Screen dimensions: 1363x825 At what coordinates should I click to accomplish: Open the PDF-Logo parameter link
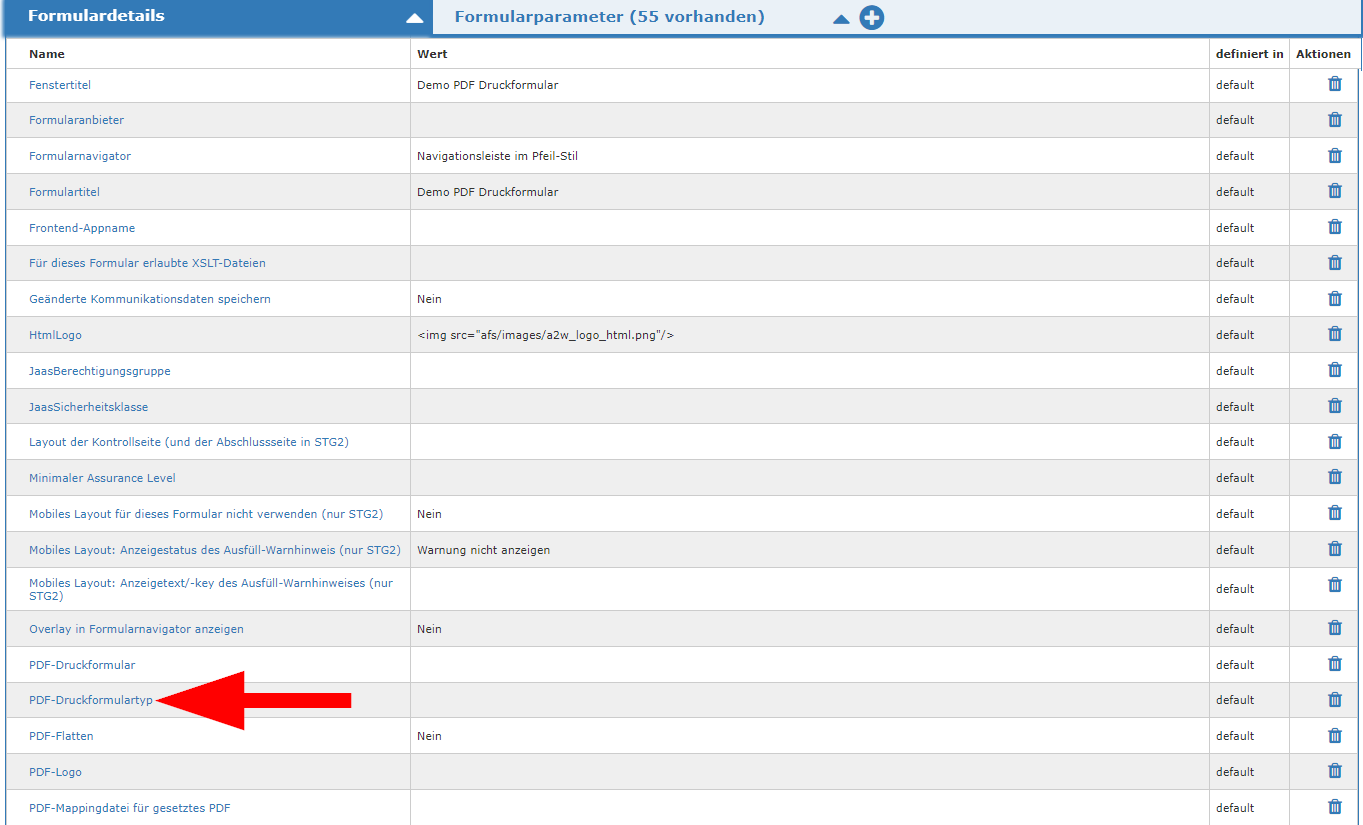tap(55, 772)
